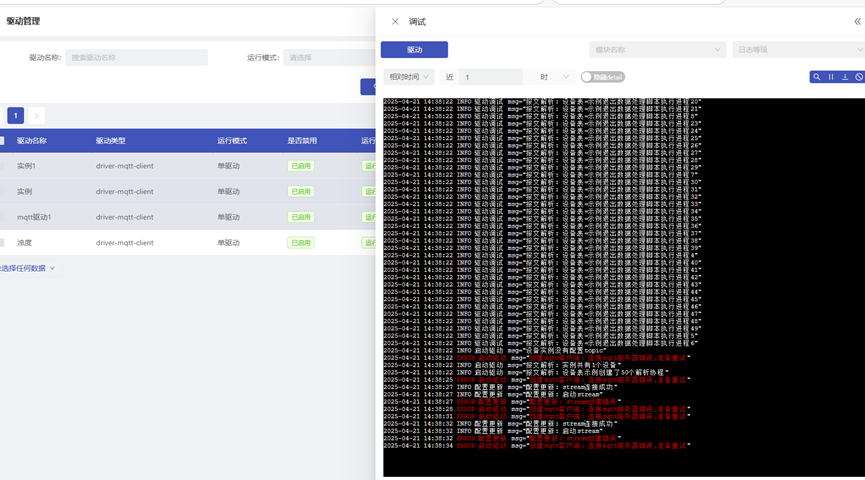This screenshot has width=865, height=480.
Task: Select page 1 in pagination
Action: tap(16, 116)
